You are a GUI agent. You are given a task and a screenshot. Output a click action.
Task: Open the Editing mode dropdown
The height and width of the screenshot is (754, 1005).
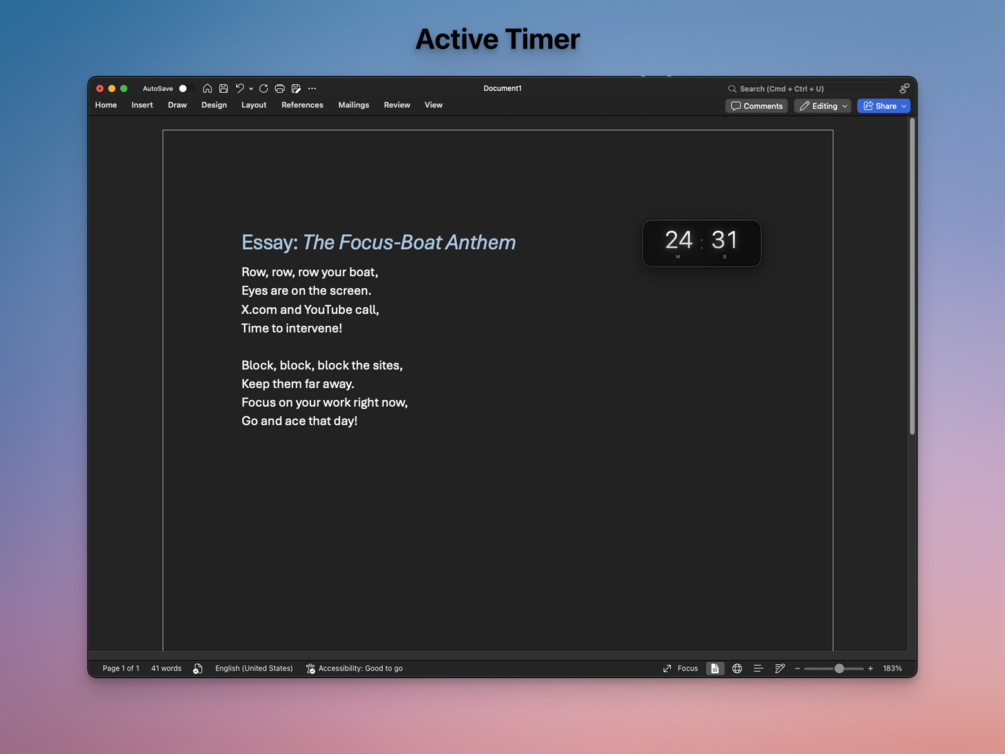click(x=822, y=106)
